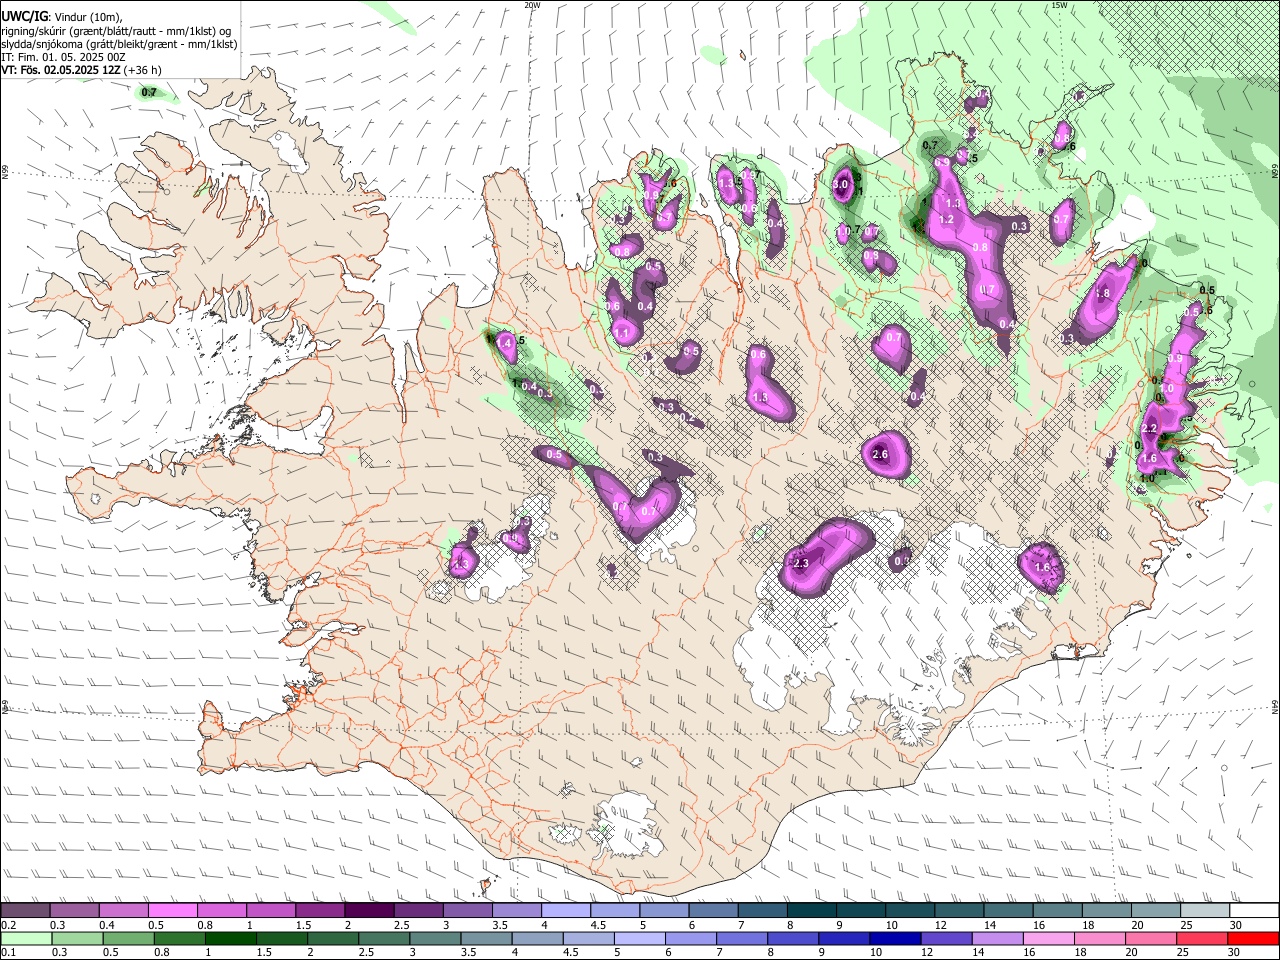Click the 20W longitude label
1280x960 pixels.
532,5
